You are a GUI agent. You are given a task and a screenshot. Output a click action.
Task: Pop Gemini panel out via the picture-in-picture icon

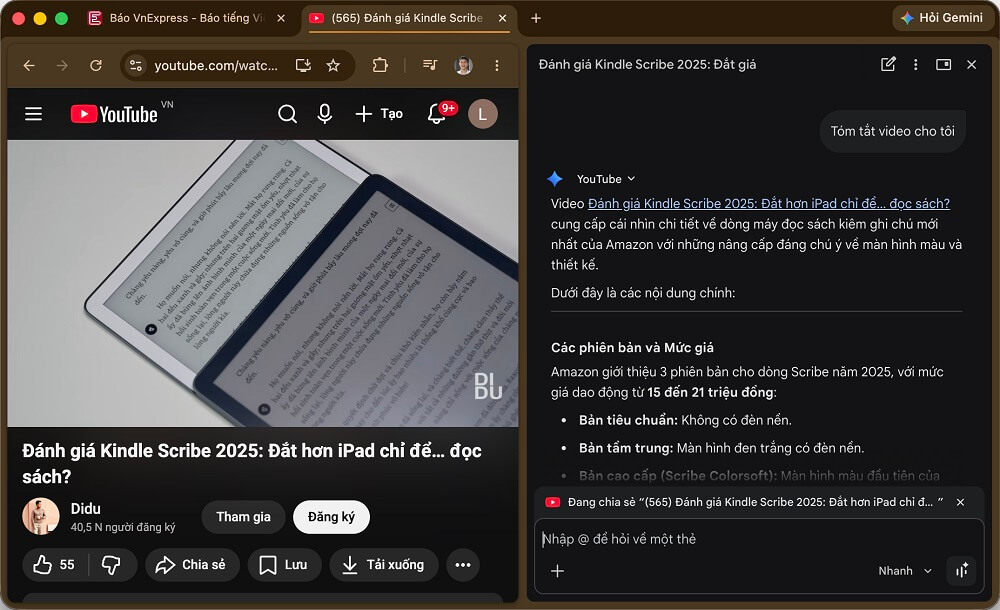(943, 64)
